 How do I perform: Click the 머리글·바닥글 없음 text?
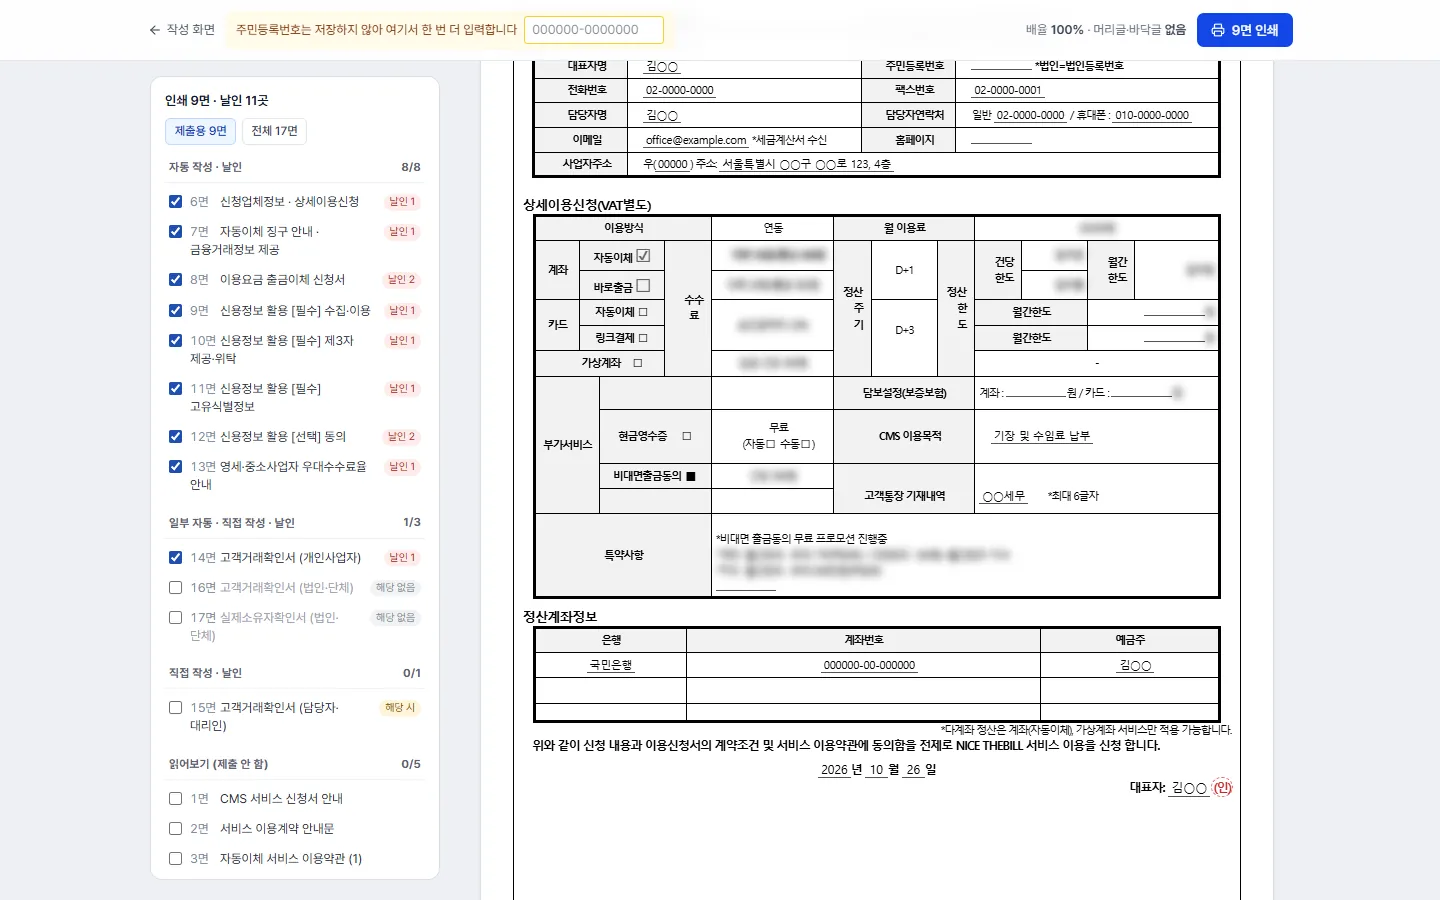pos(1139,30)
